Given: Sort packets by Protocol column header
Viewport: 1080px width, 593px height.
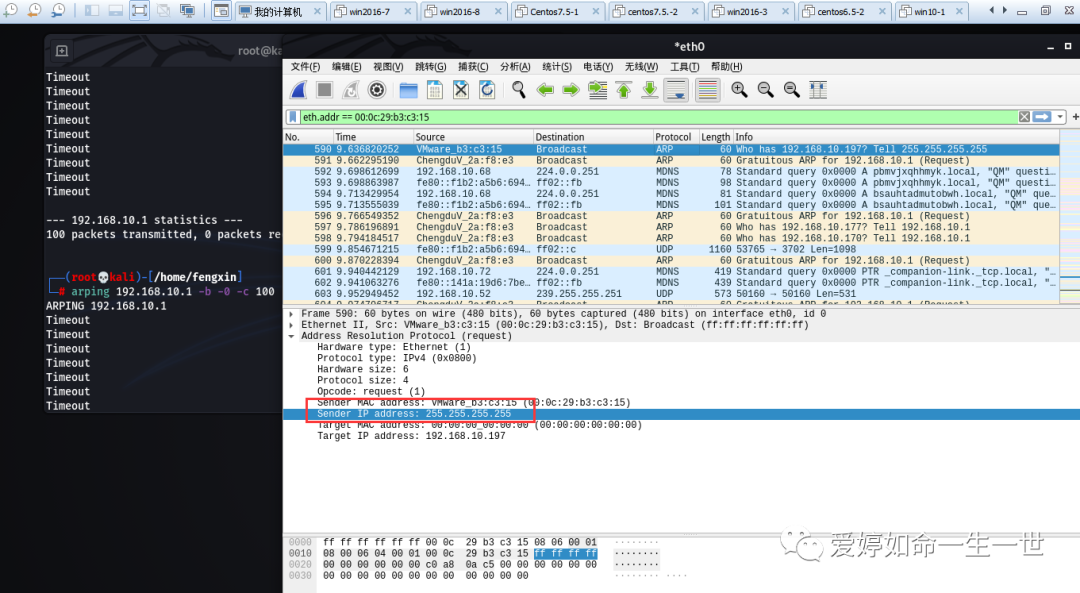Looking at the screenshot, I should click(x=676, y=137).
